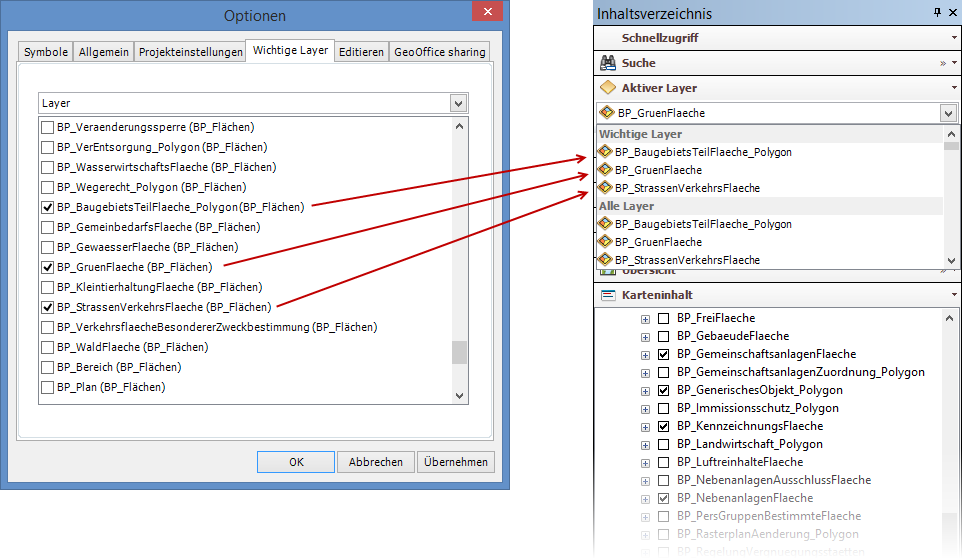Open the active layer combo box arrow
The width and height of the screenshot is (963, 559).
coord(948,113)
